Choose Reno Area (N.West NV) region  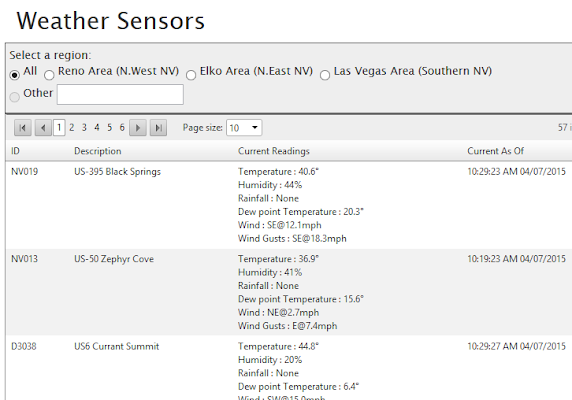point(49,75)
